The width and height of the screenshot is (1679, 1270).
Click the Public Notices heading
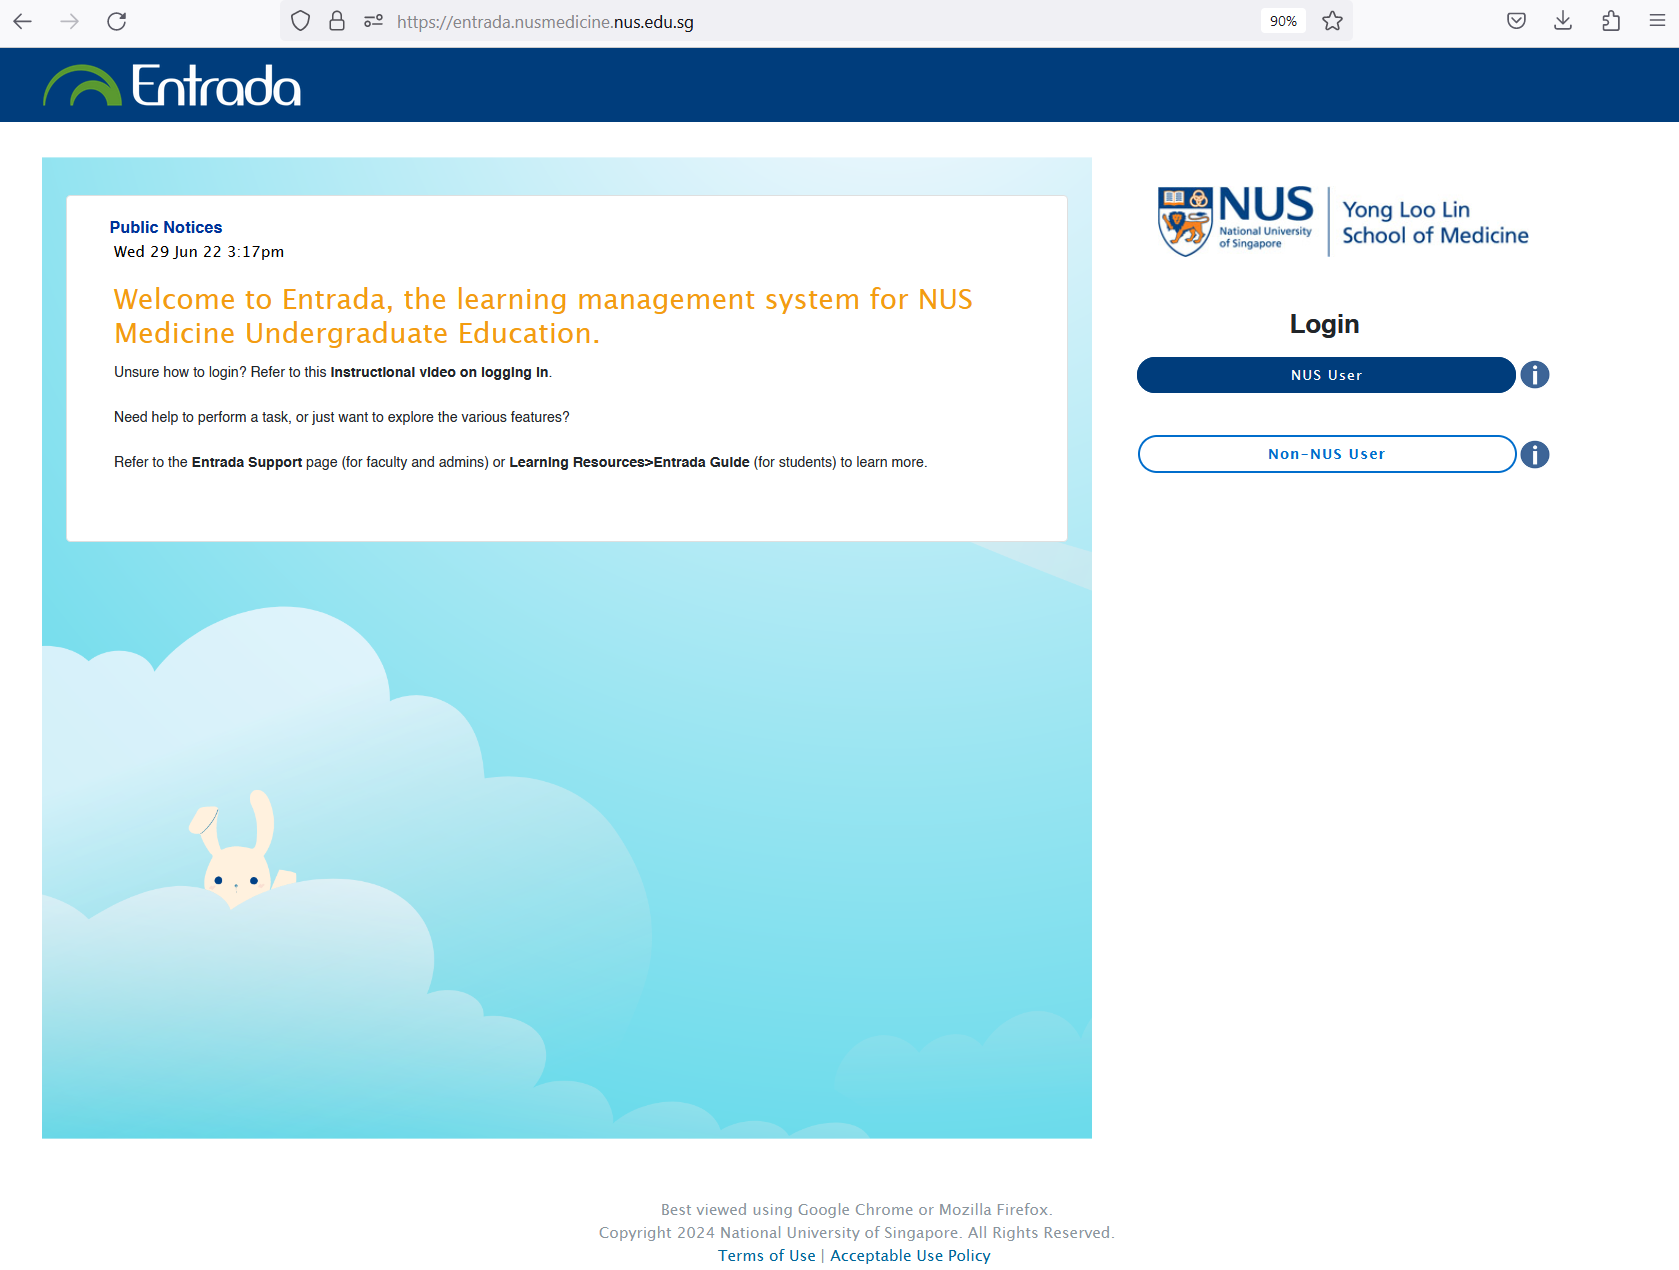166,227
